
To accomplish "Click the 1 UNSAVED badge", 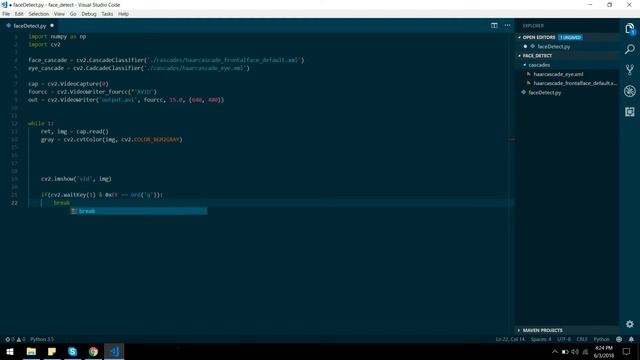I will pos(570,37).
